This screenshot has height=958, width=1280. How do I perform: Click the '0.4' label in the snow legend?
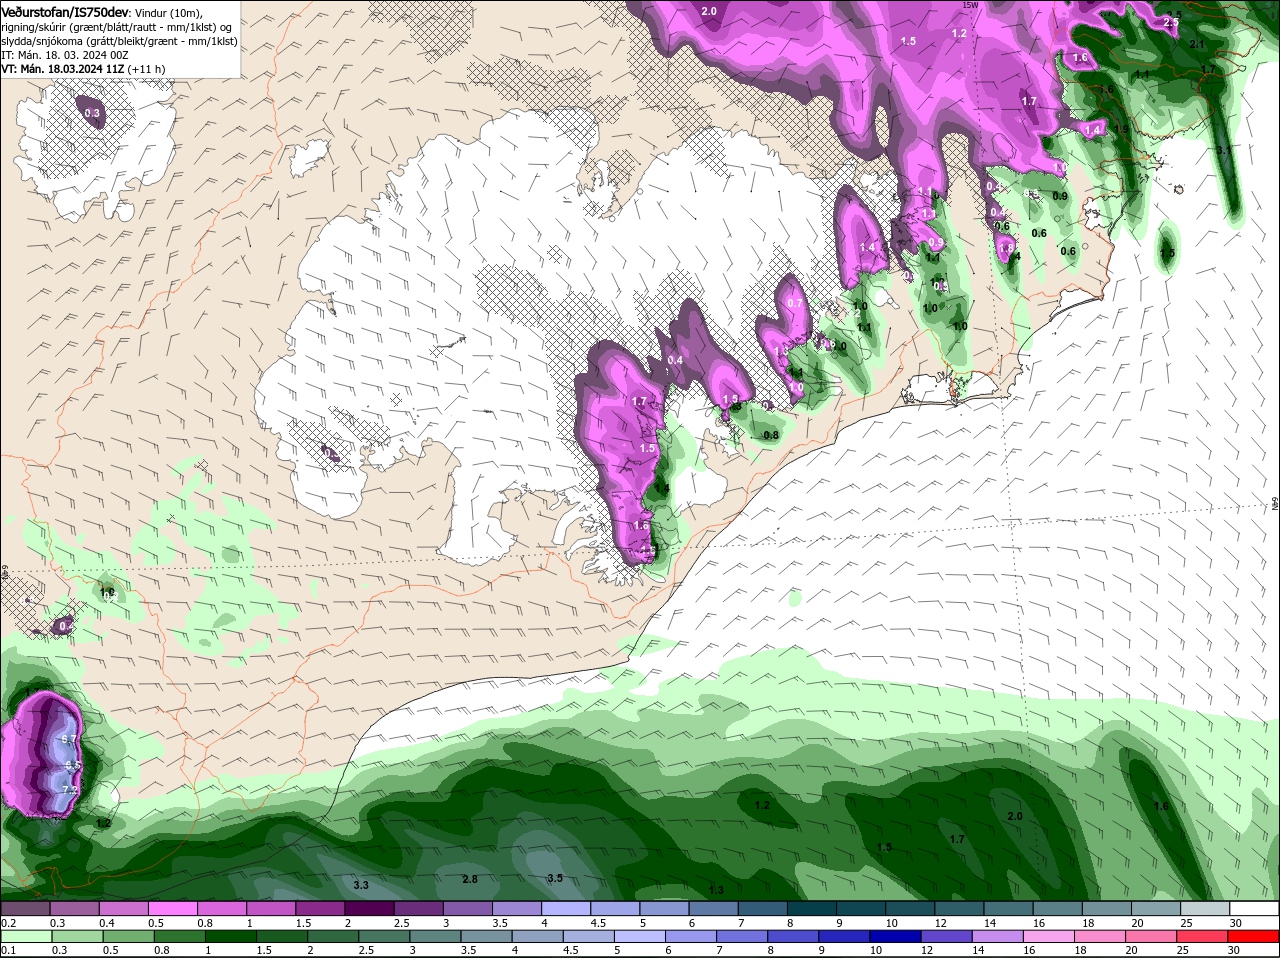click(x=106, y=923)
